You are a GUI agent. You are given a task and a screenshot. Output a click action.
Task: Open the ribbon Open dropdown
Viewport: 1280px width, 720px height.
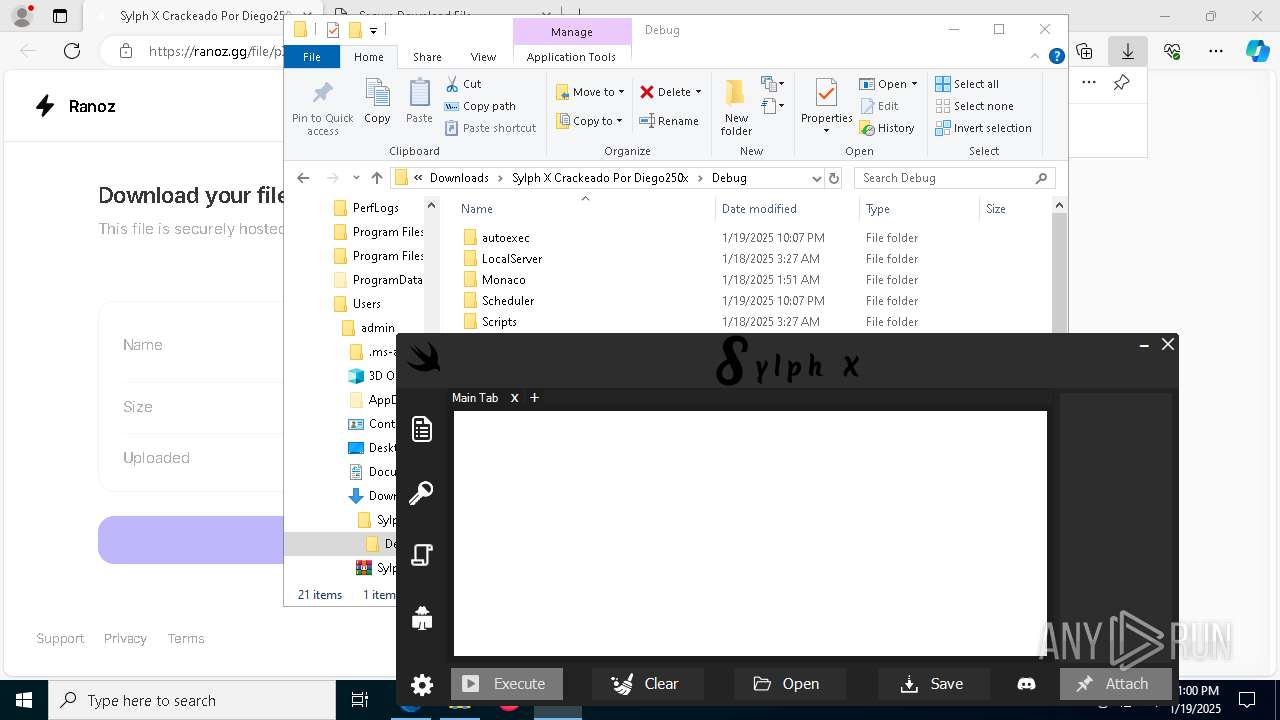point(888,84)
